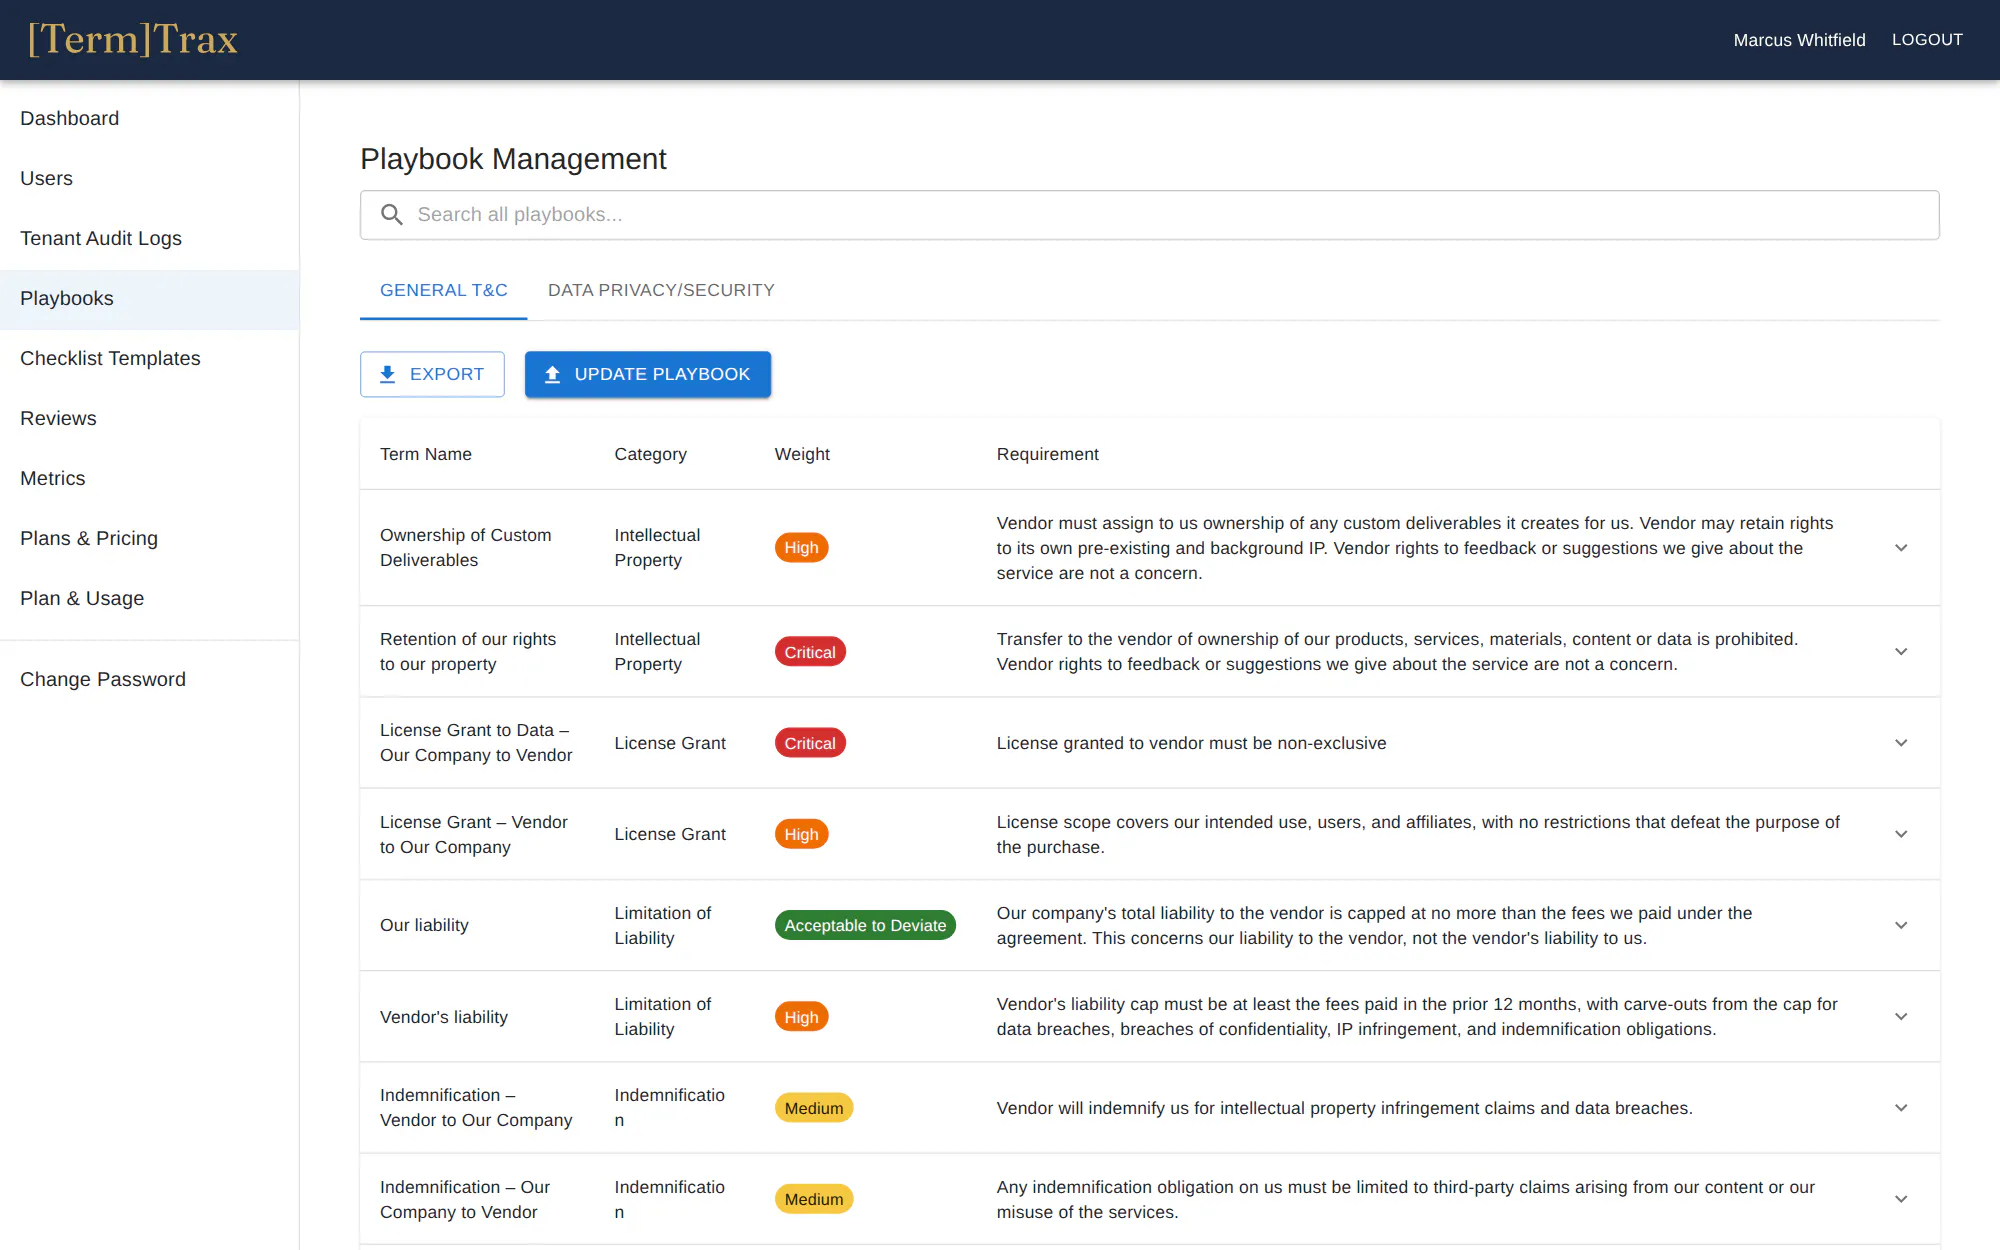Click Change Password
The image size is (2000, 1250).
click(x=150, y=679)
